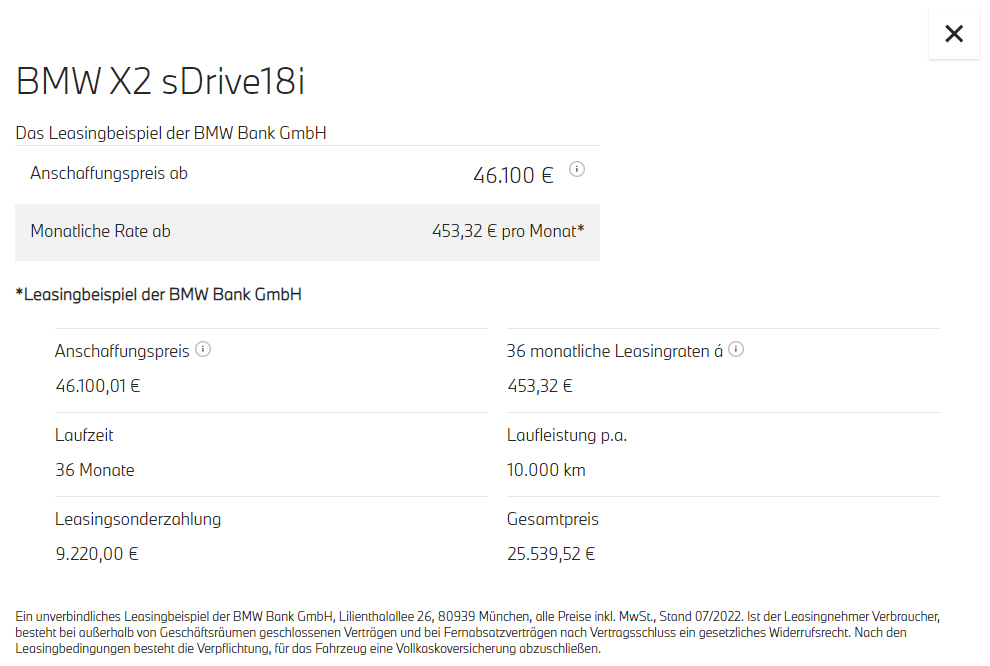This screenshot has width=990, height=666.
Task: Click the 'Anschaffungspreis' label in details table
Action: (x=122, y=351)
